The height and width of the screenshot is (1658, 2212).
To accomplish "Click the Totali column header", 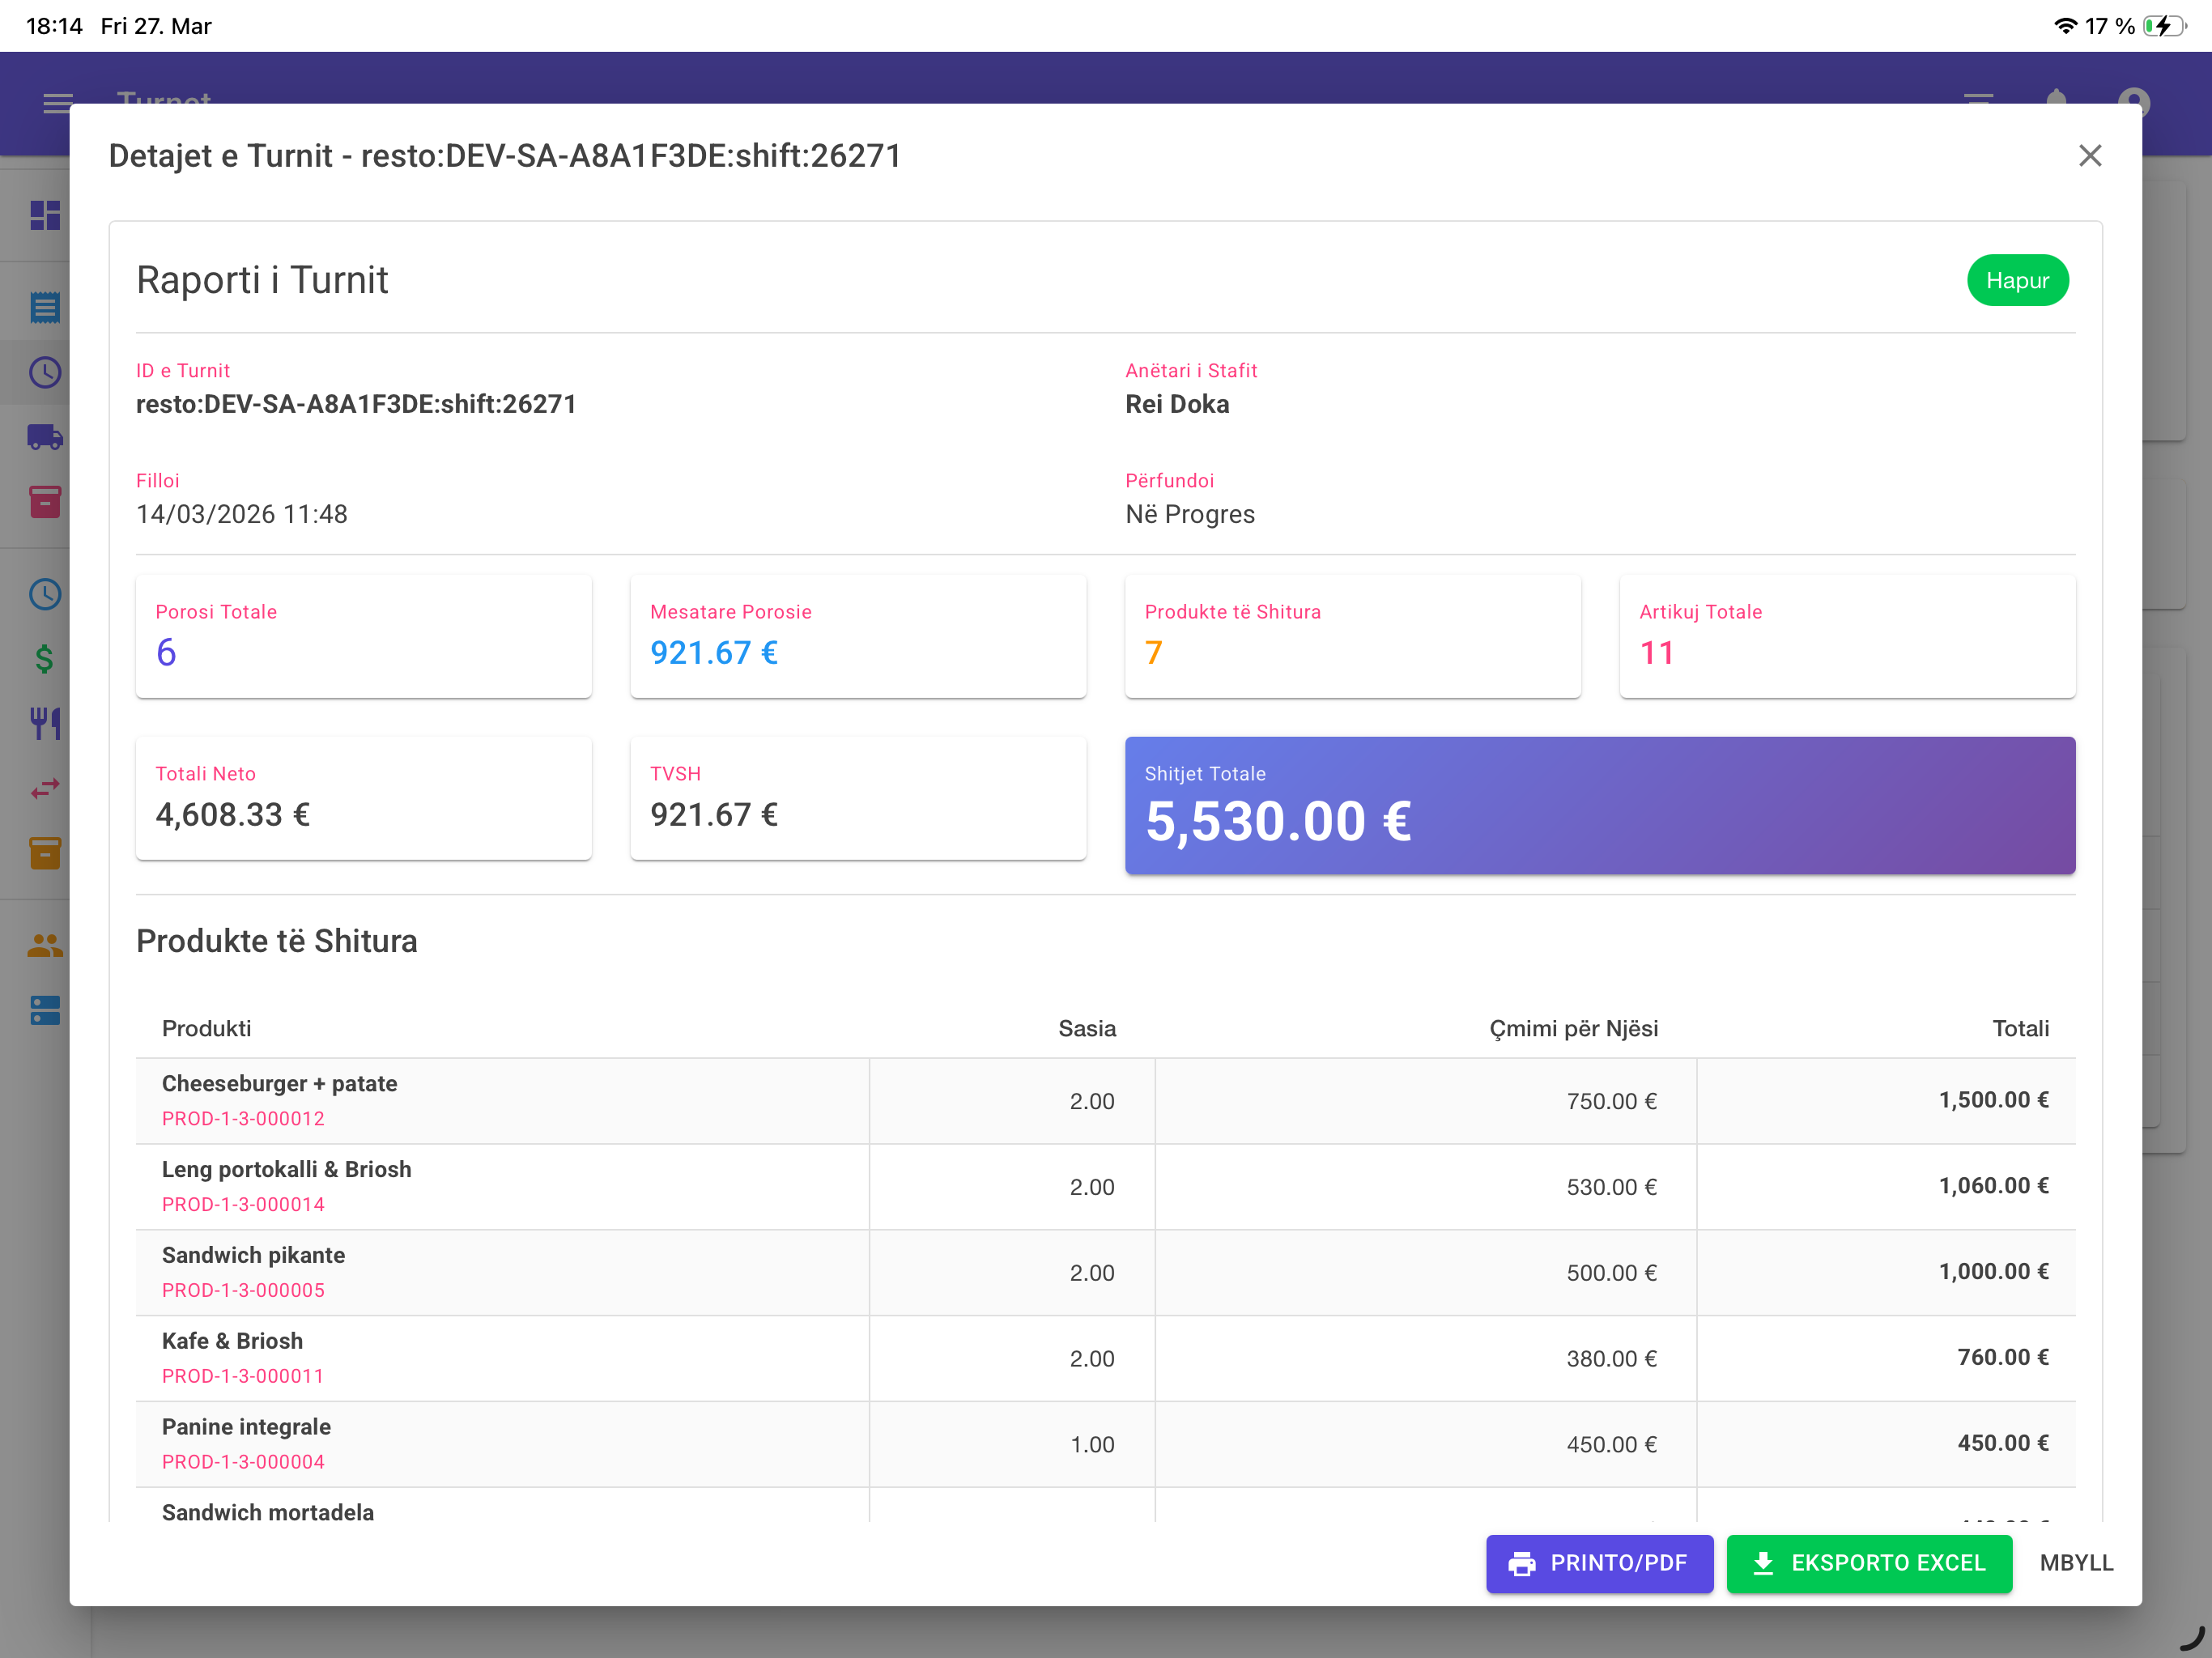I will click(2021, 1029).
